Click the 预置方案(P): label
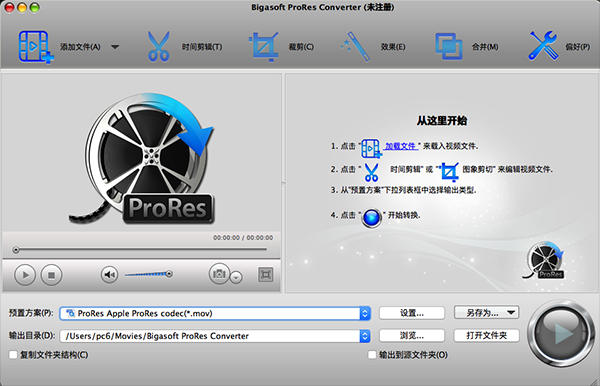The height and width of the screenshot is (386, 600). (x=31, y=313)
